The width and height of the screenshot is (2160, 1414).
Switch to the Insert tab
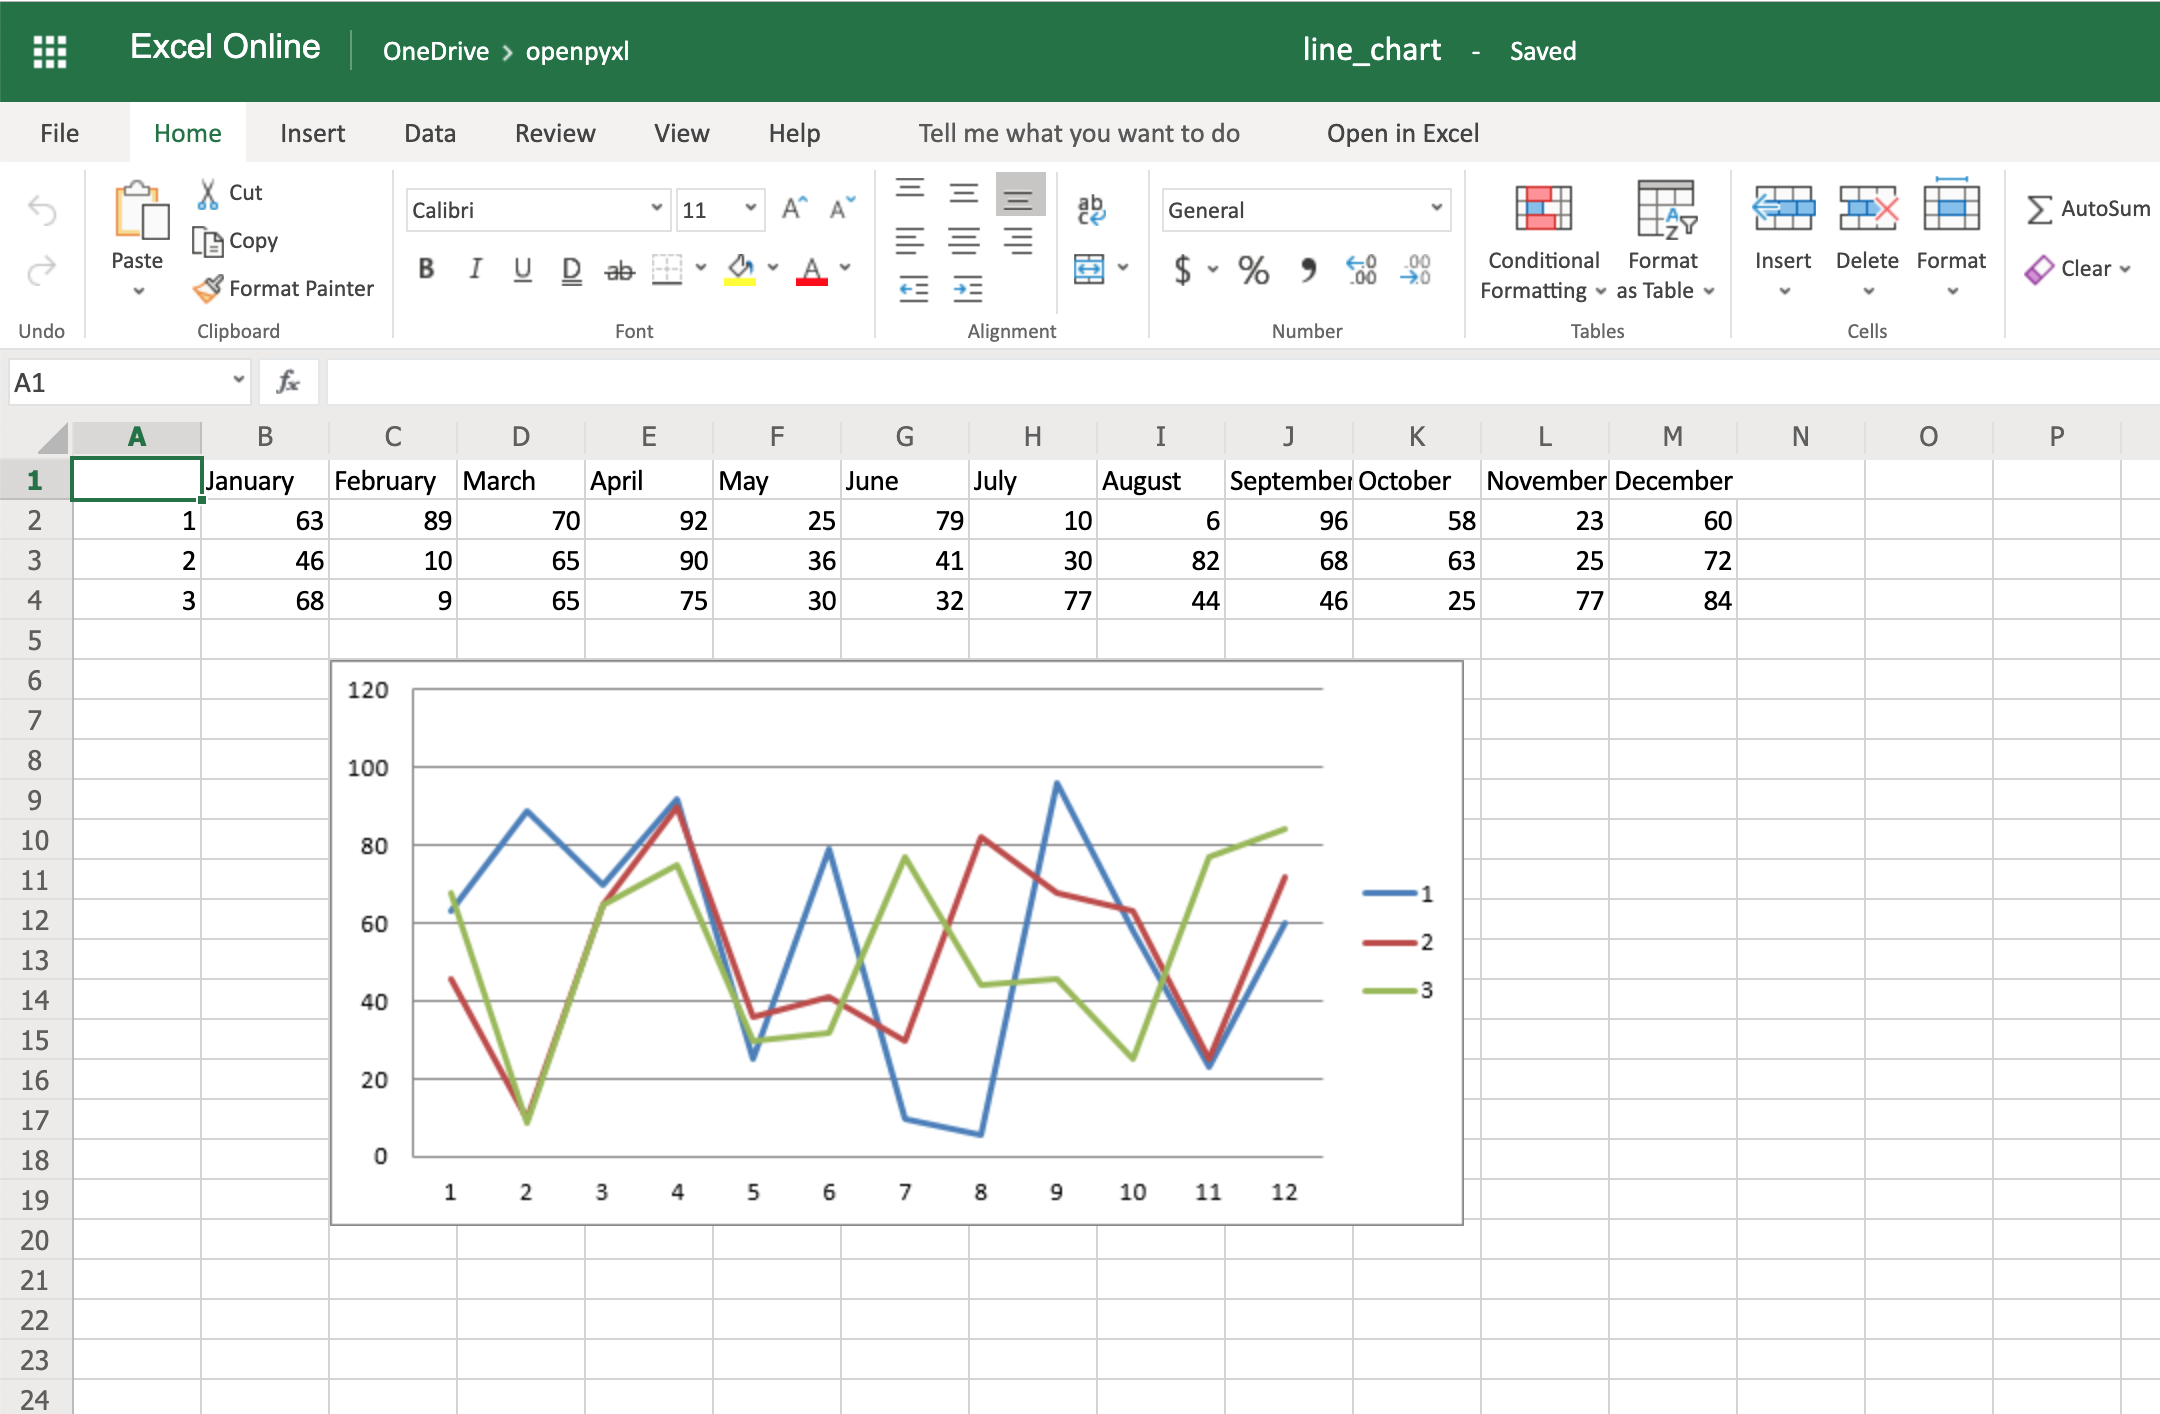(312, 132)
